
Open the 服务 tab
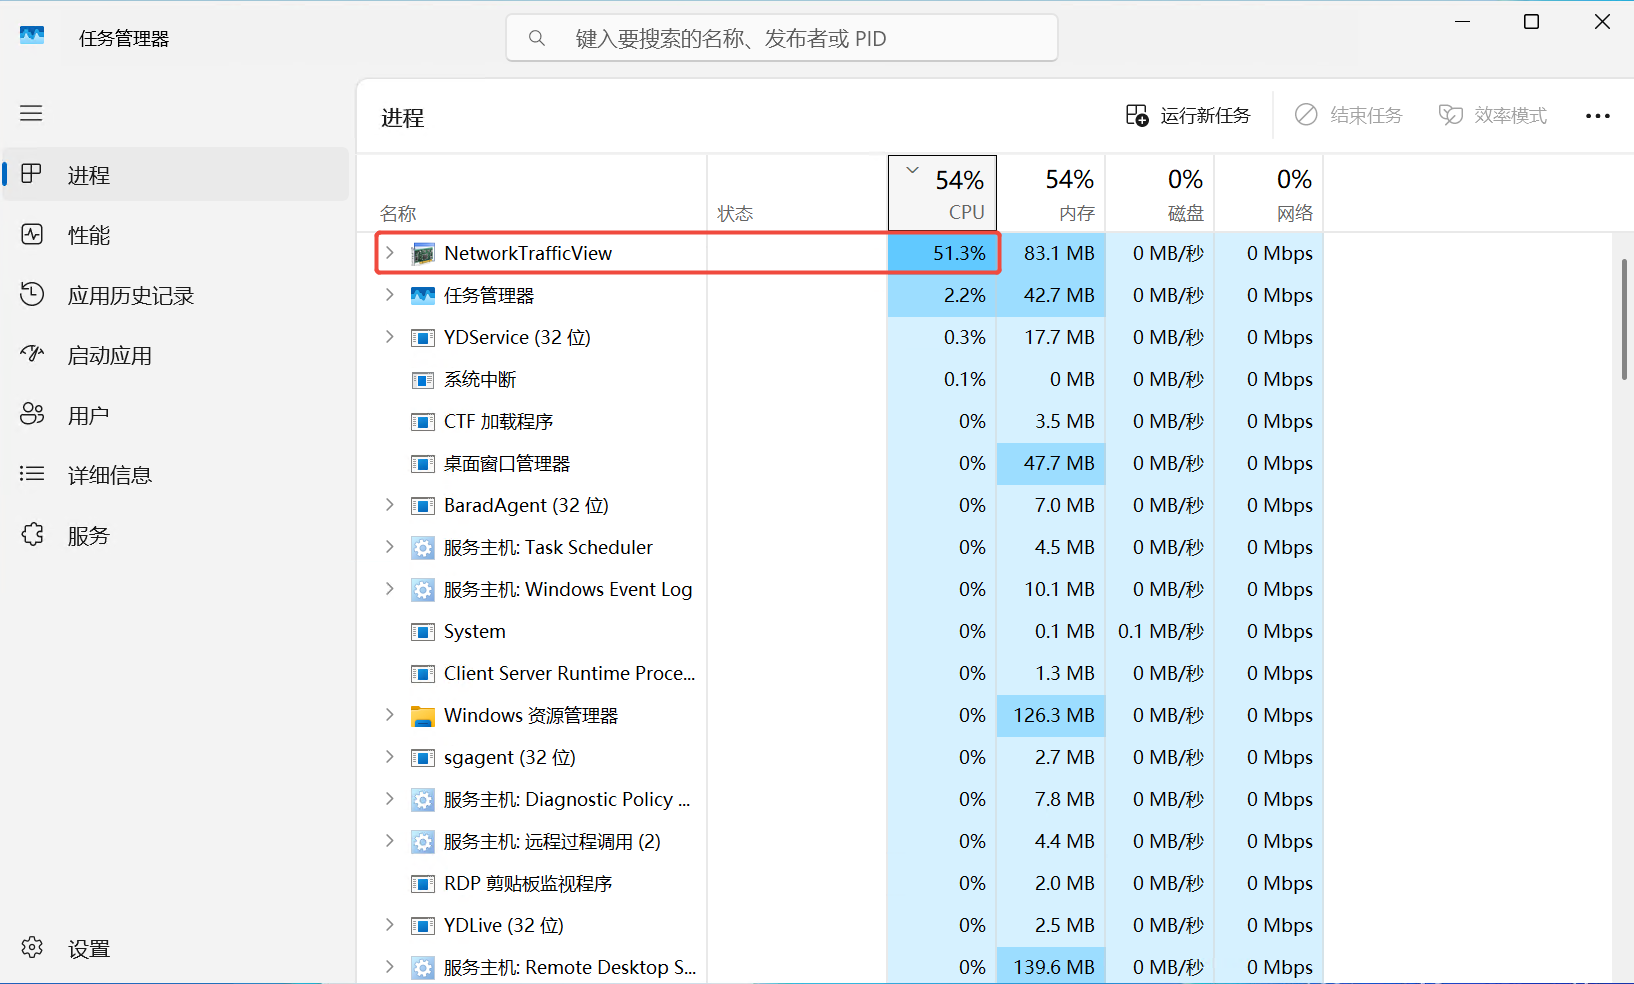[x=176, y=535]
